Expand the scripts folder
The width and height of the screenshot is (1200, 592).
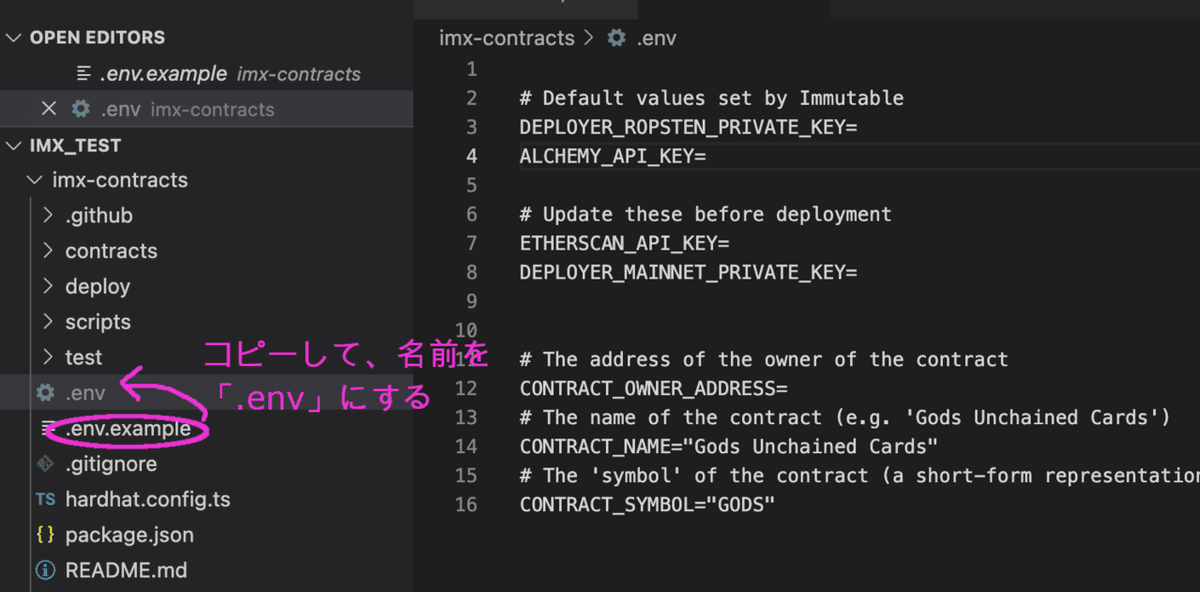48,321
